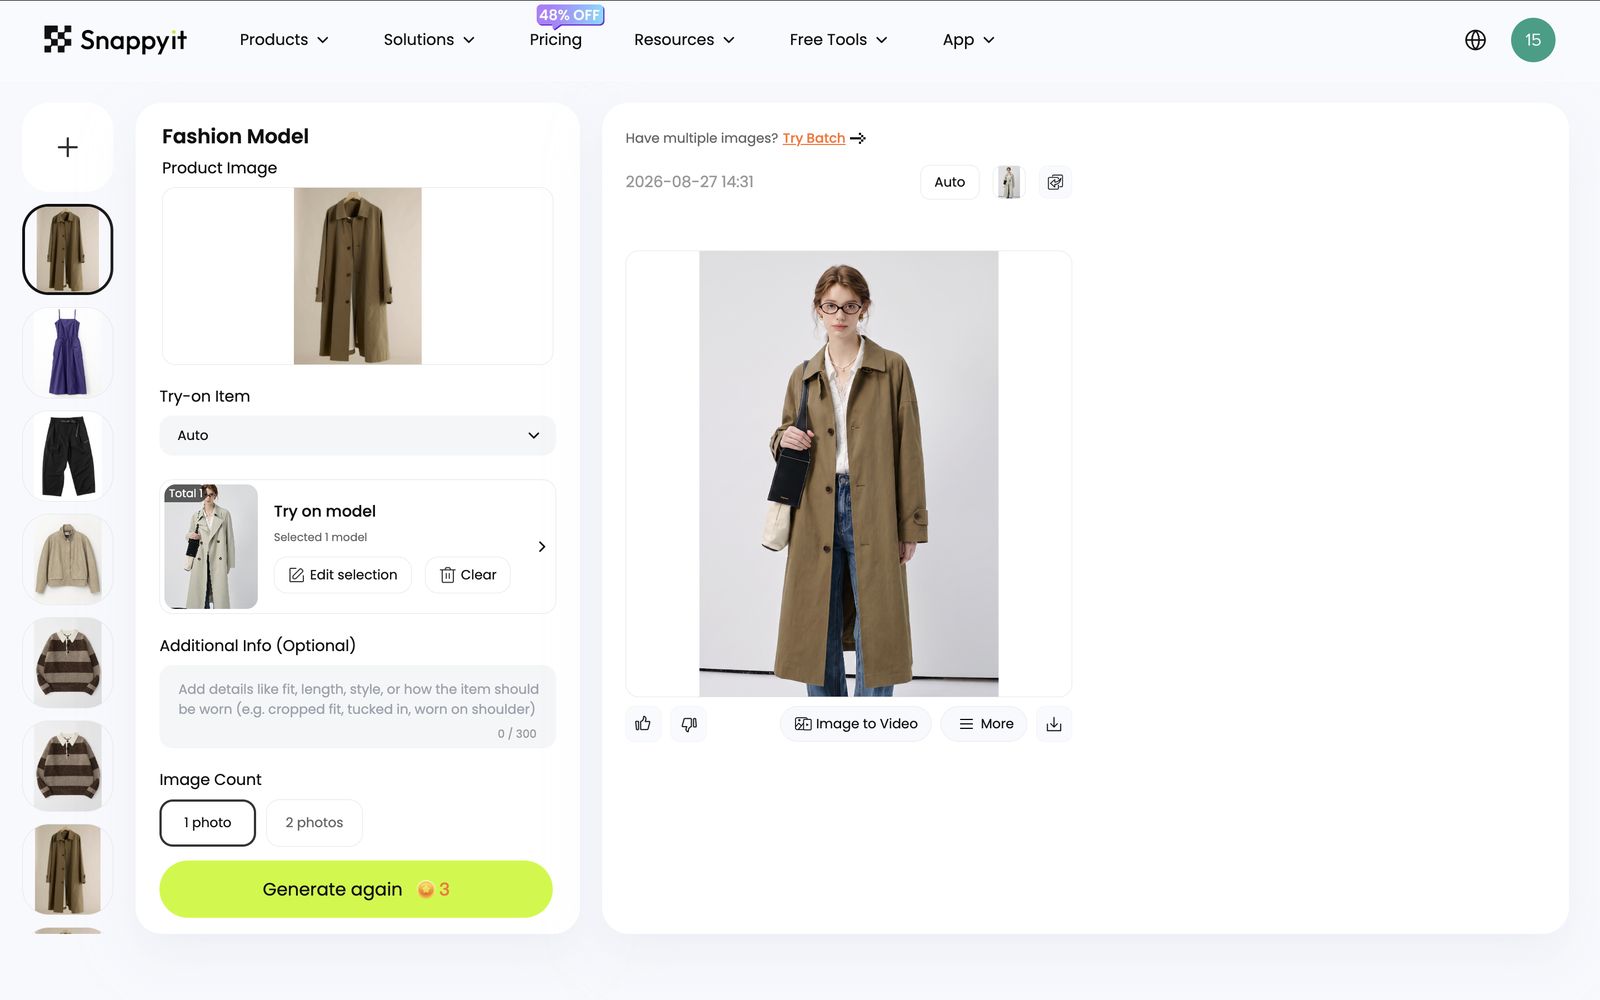Choose the 1 photo option
The width and height of the screenshot is (1600, 1000).
(207, 822)
